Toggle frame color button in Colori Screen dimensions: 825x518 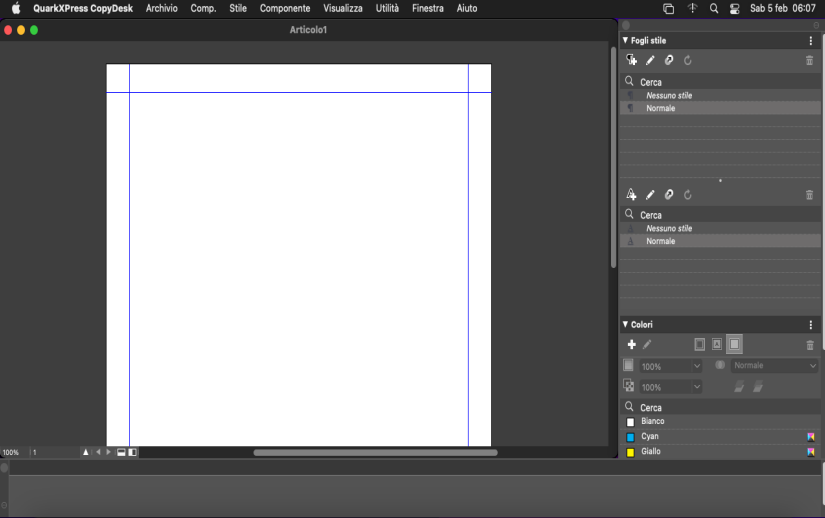[x=699, y=344]
